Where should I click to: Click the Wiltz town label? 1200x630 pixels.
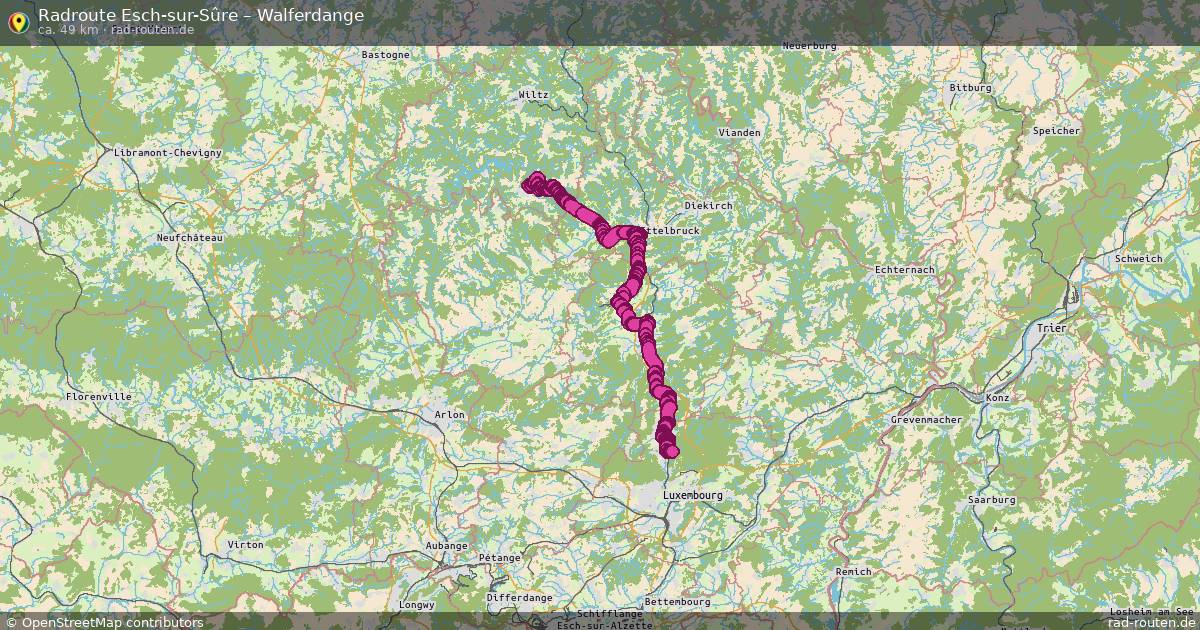click(533, 95)
